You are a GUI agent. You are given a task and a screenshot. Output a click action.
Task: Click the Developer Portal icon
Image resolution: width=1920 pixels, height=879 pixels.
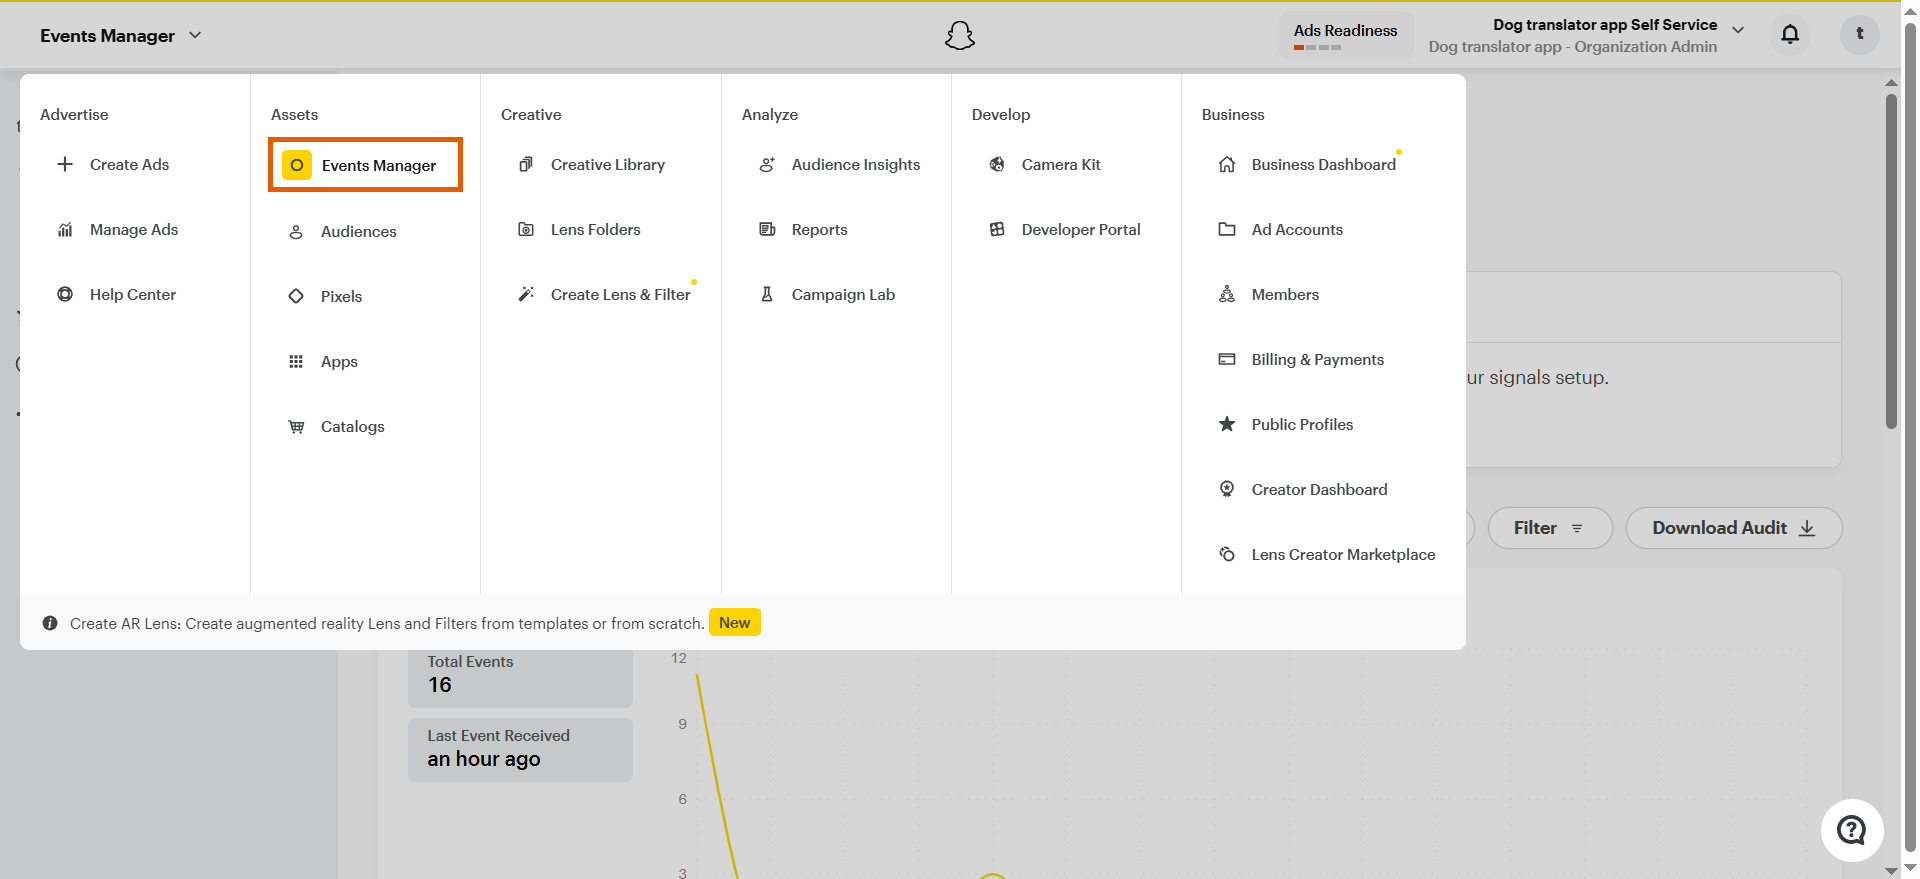997,229
